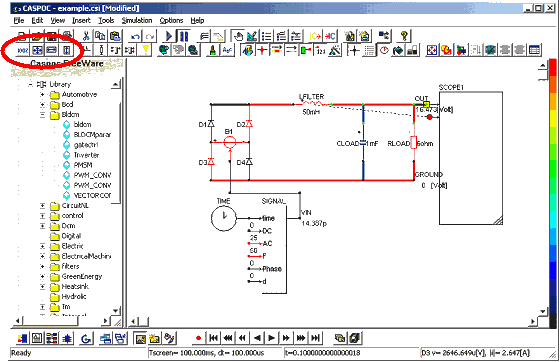Click the library tree horizontal scrollbar
560x362 pixels.
[63, 321]
